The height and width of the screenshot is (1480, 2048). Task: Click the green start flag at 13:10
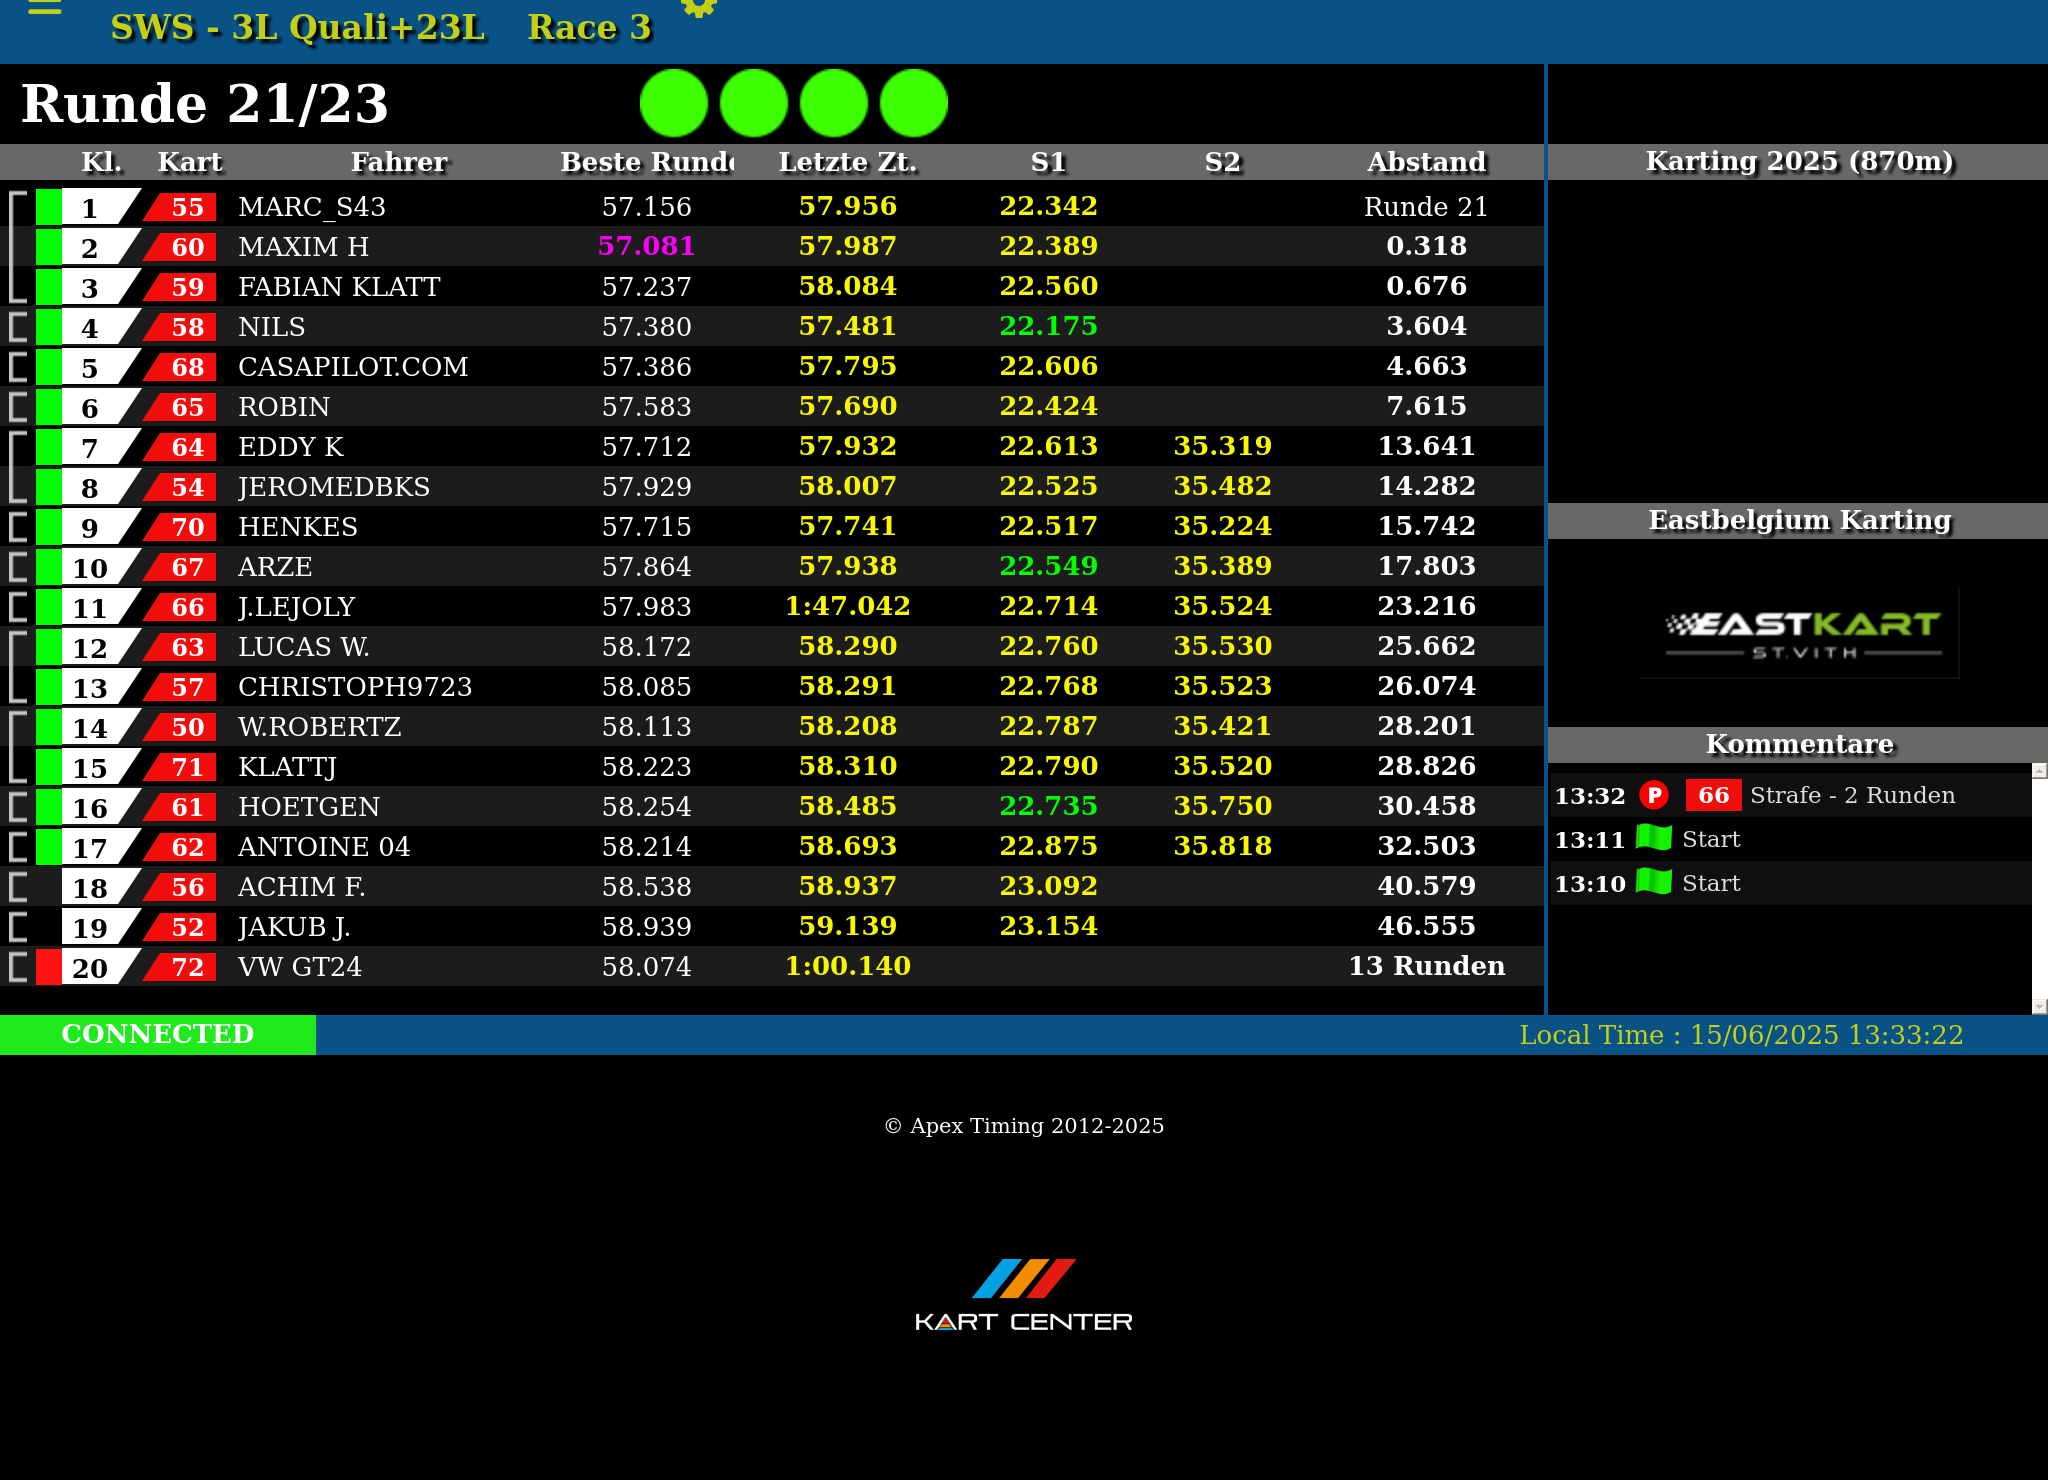(1654, 882)
